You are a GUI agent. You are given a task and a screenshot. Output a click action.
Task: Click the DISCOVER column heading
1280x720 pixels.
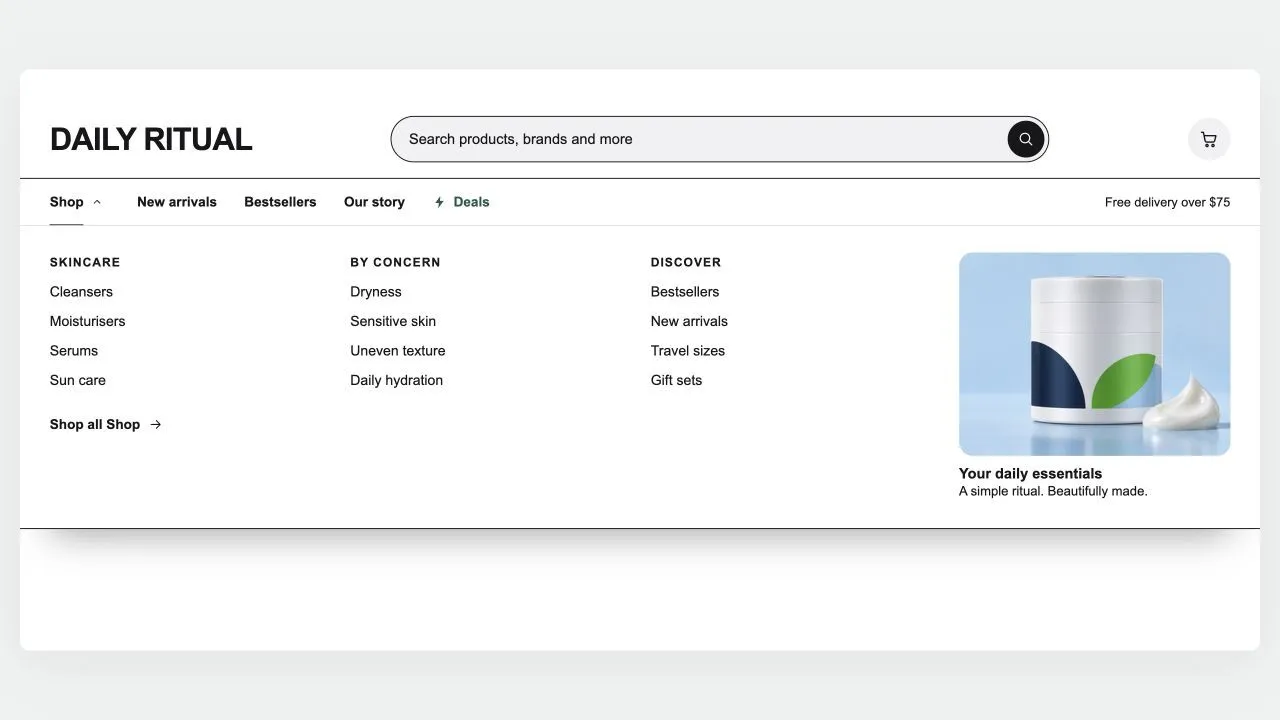[x=686, y=262]
